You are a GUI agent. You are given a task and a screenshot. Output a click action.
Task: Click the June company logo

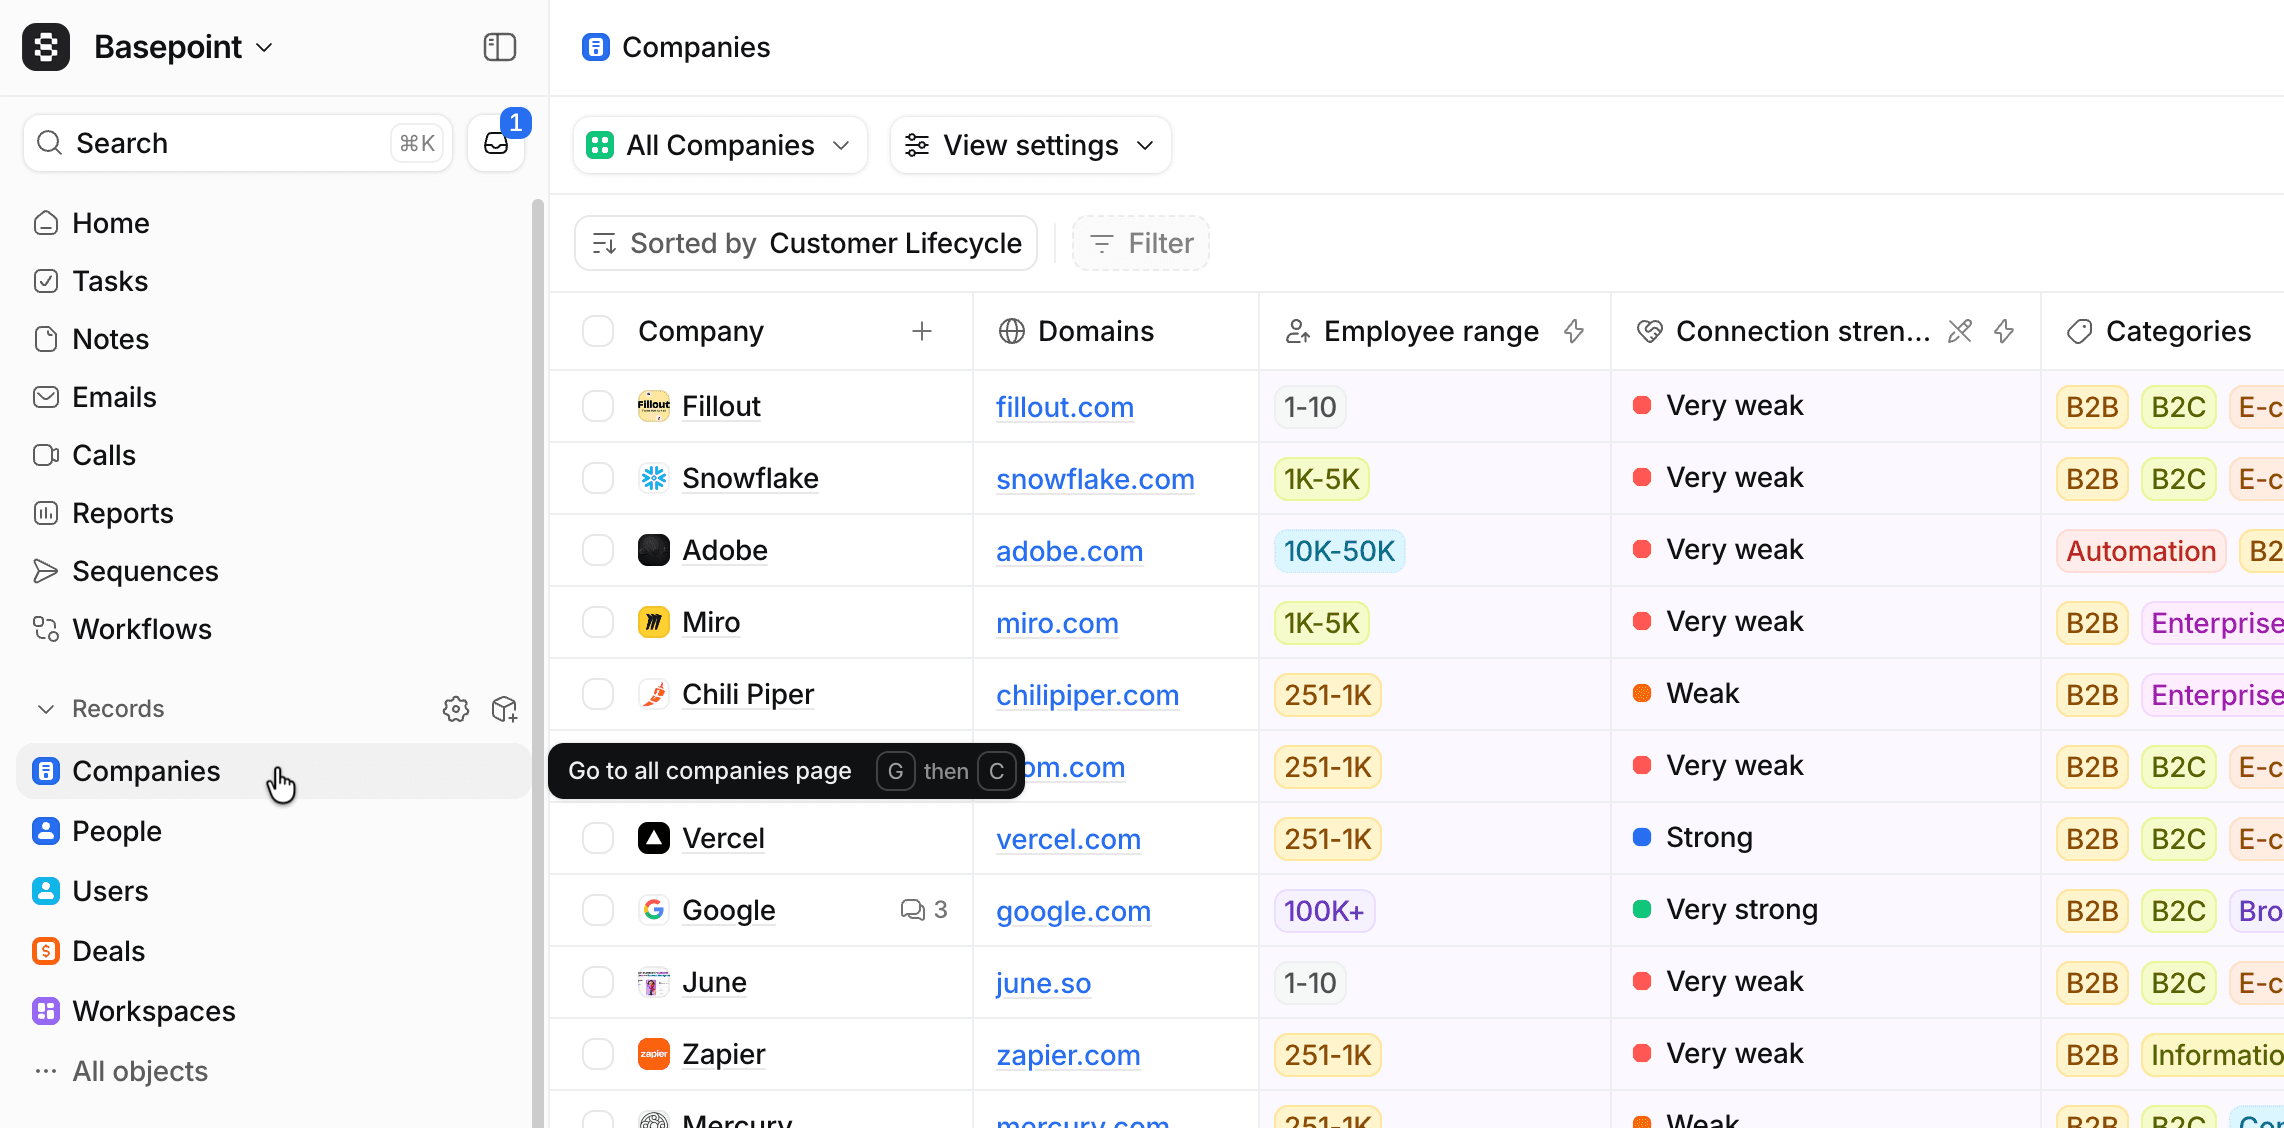(x=654, y=982)
